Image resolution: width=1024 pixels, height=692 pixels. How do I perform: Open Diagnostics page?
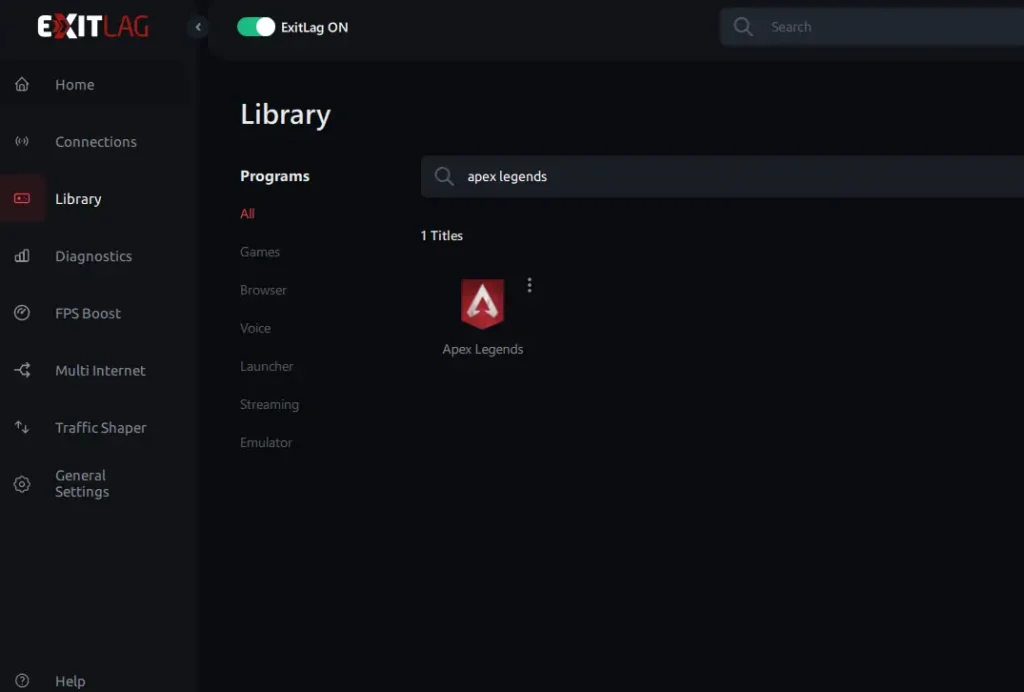93,256
